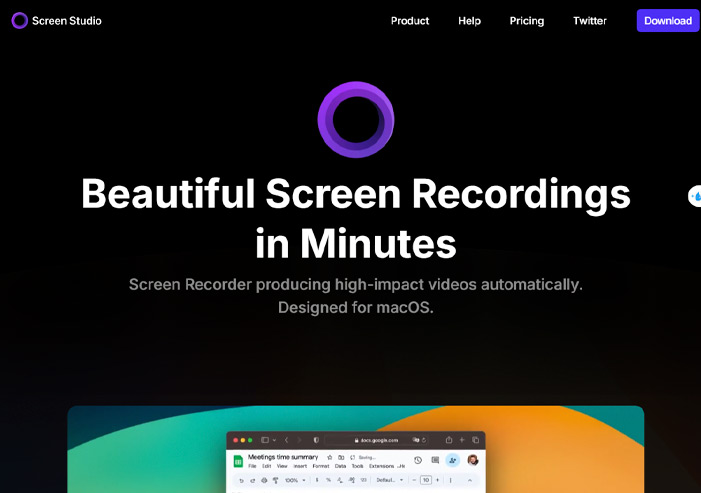Click the Screen Studio ring logo in header
701x493 pixels.
click(19, 20)
